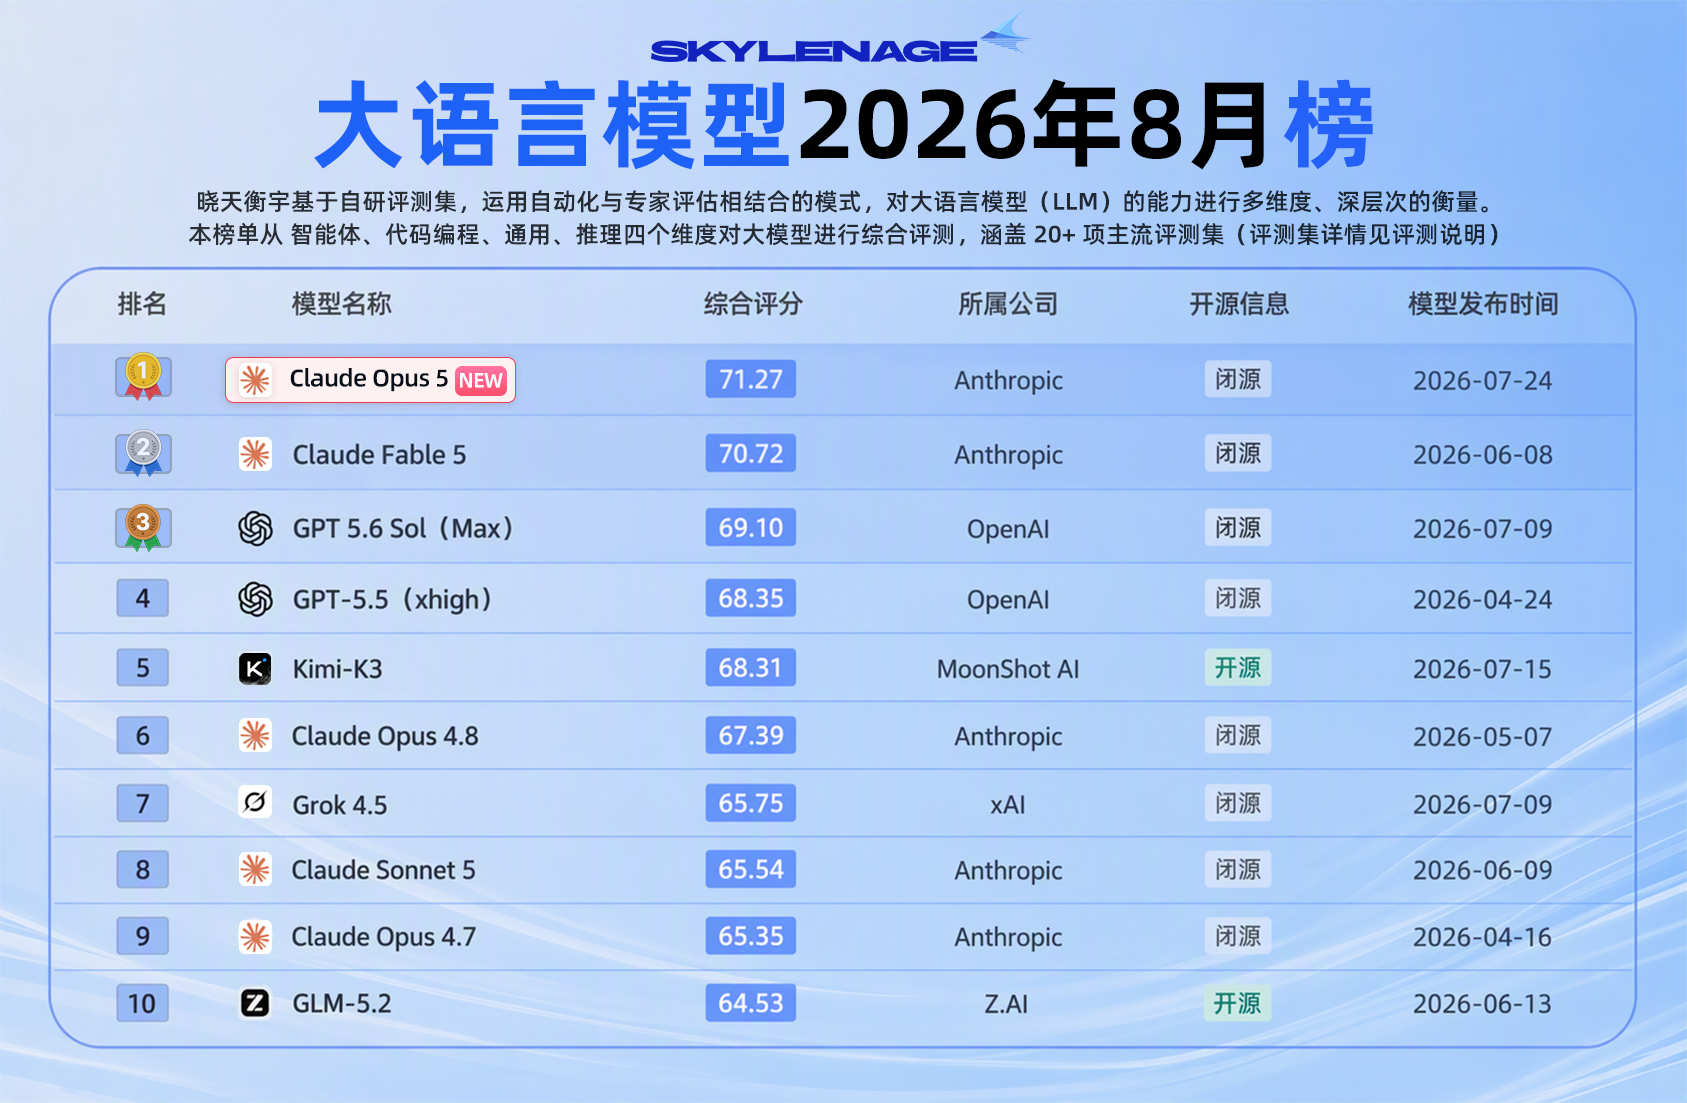Click the 68.31 score badge
This screenshot has width=1687, height=1103.
pyautogui.click(x=751, y=667)
